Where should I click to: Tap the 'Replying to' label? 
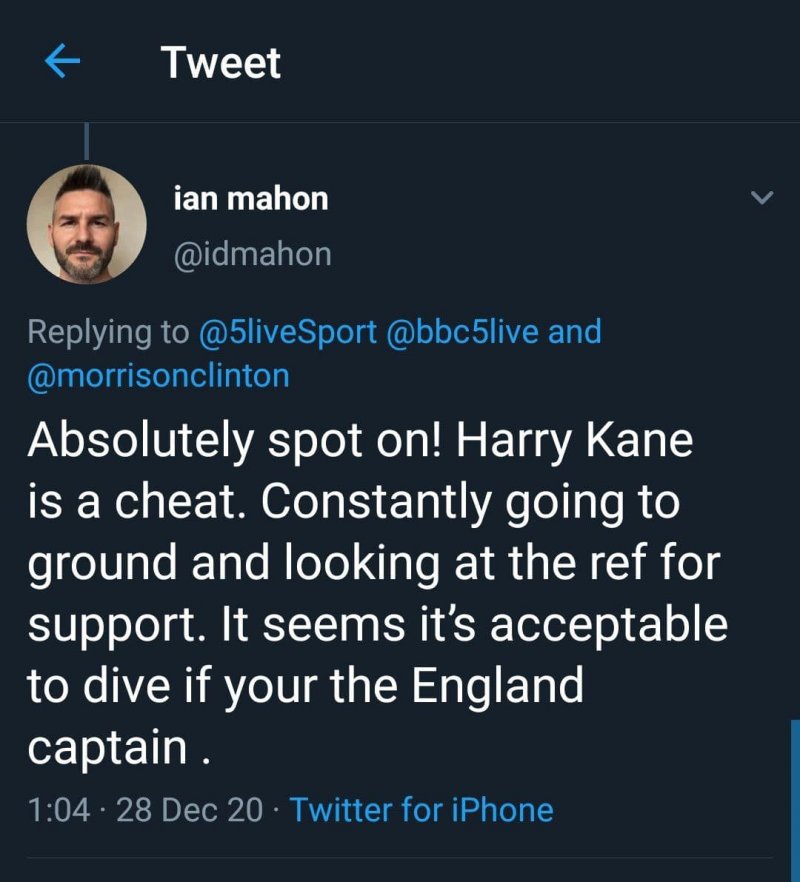108,332
